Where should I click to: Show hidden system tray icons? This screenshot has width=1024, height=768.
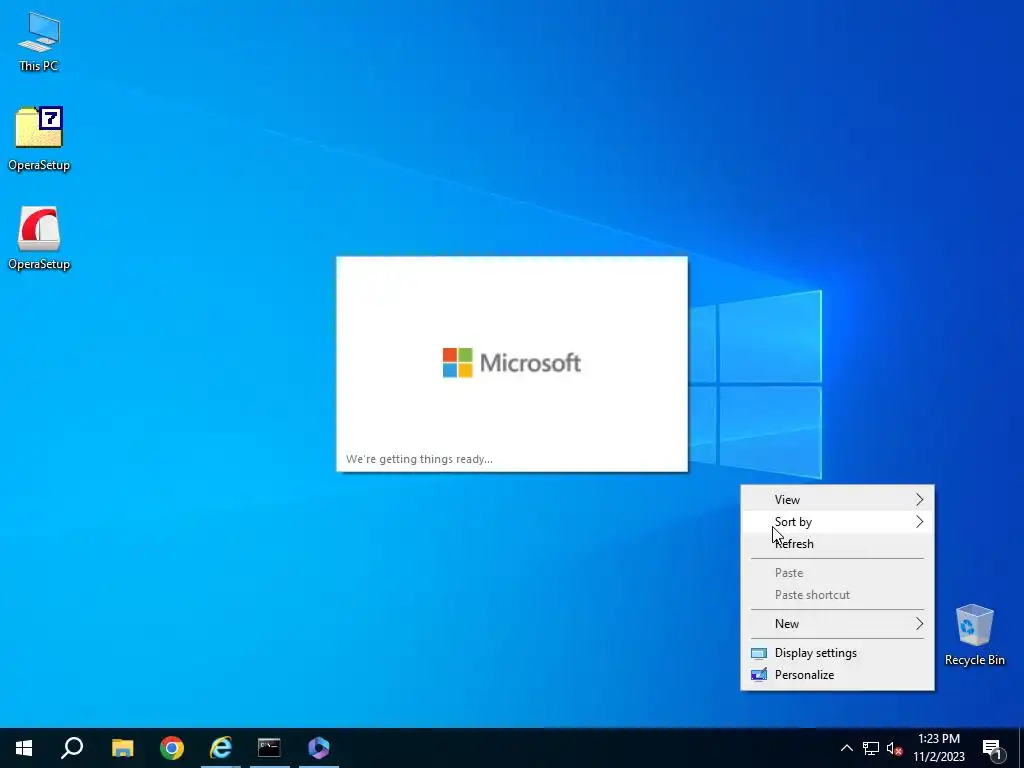point(846,748)
